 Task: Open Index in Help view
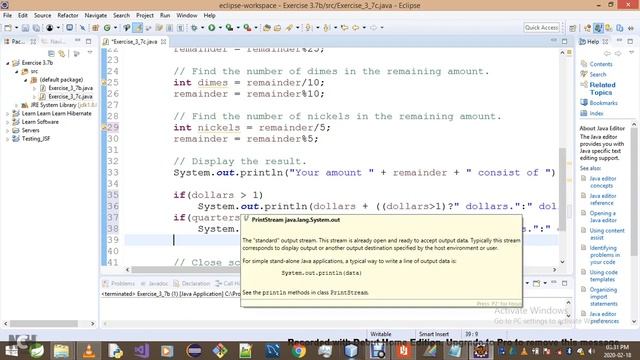[596, 113]
